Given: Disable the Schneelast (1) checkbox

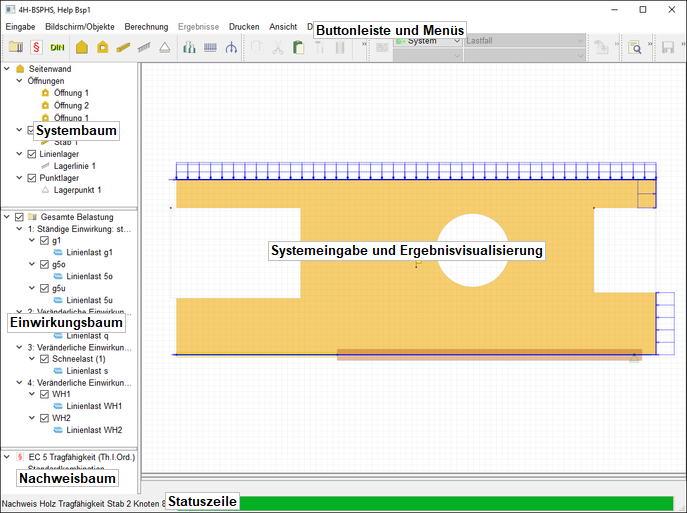Looking at the screenshot, I should click(x=44, y=358).
